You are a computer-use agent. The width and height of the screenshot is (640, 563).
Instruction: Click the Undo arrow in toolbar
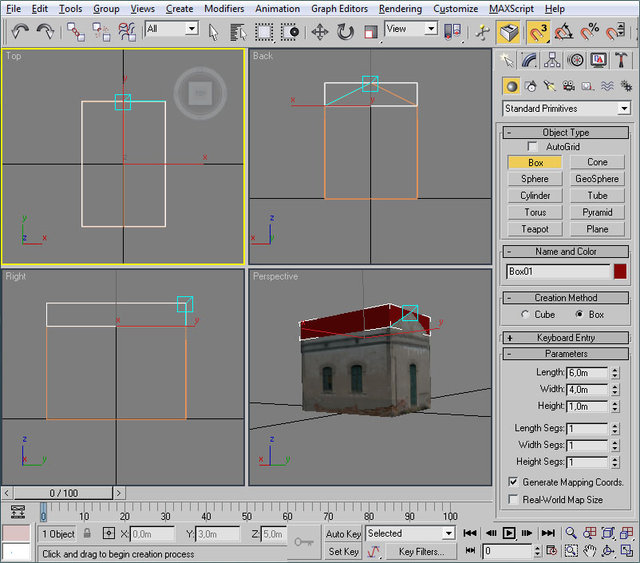tap(20, 31)
